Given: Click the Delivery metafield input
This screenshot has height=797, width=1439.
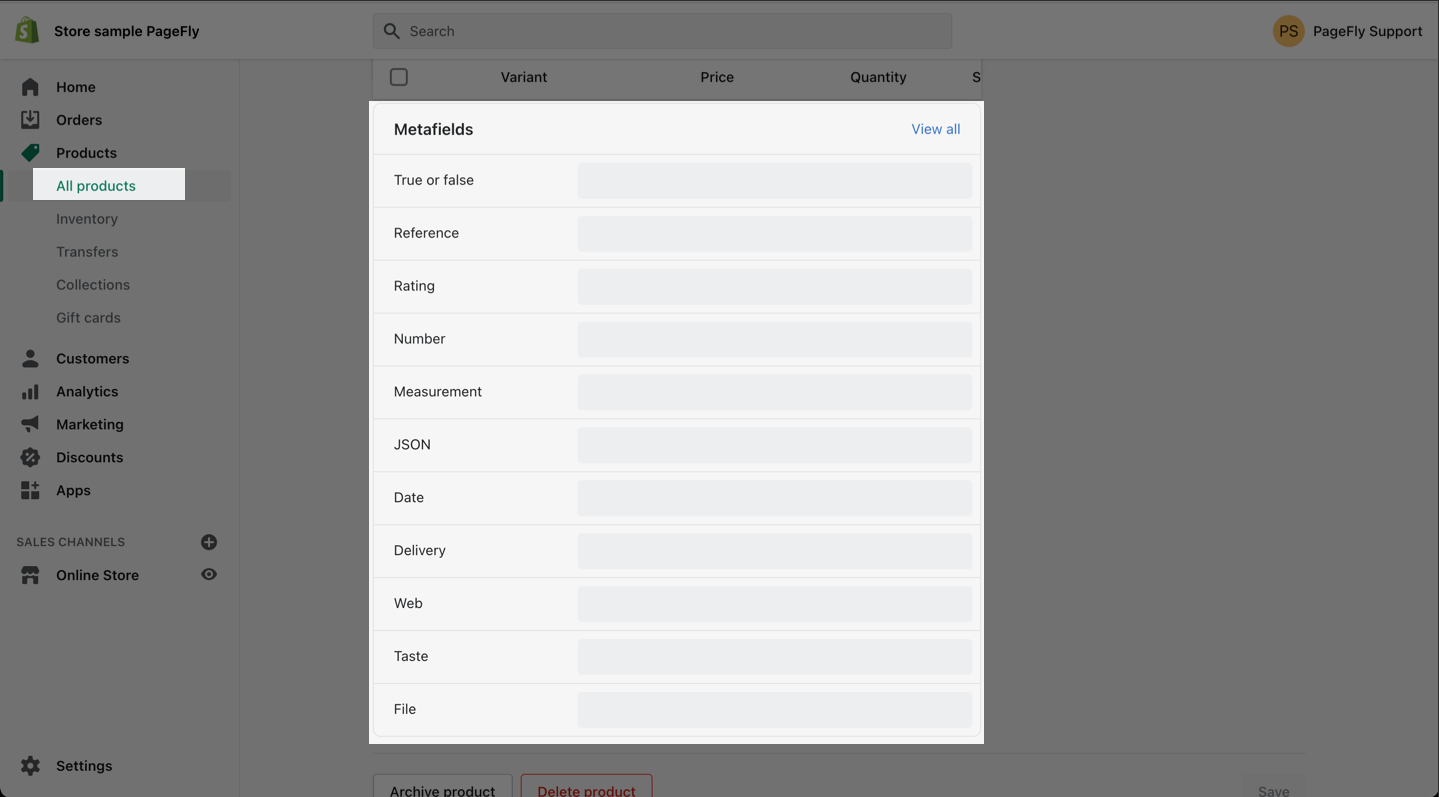Looking at the screenshot, I should point(774,551).
